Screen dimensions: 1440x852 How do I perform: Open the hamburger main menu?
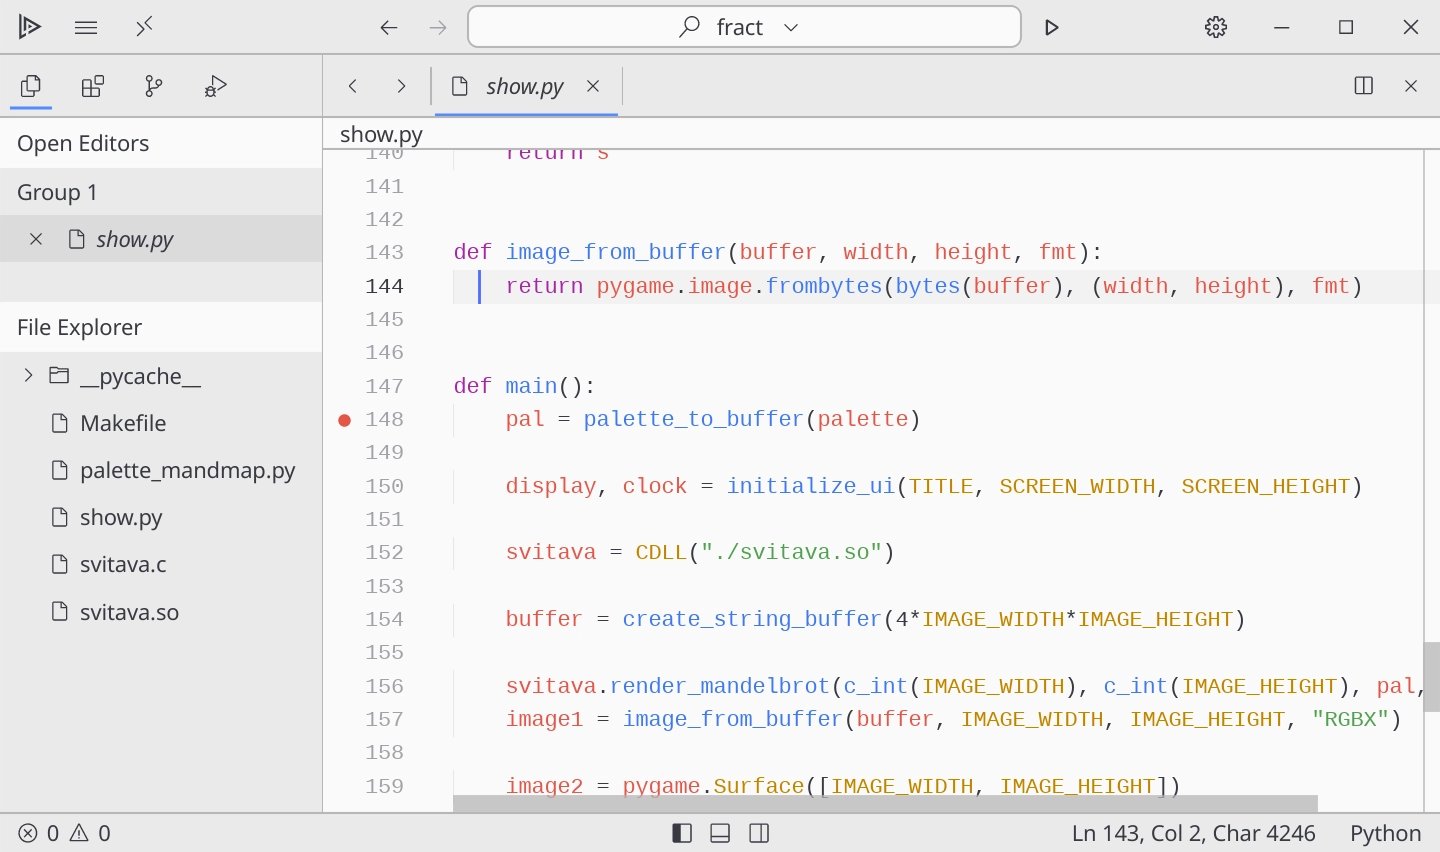click(x=86, y=27)
